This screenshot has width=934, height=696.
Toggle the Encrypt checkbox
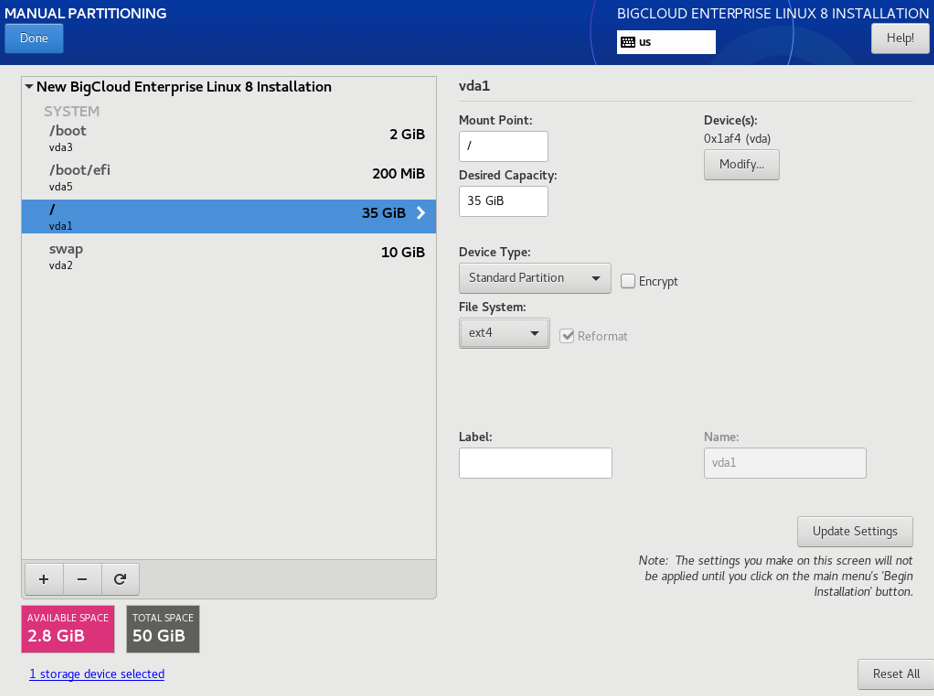628,281
